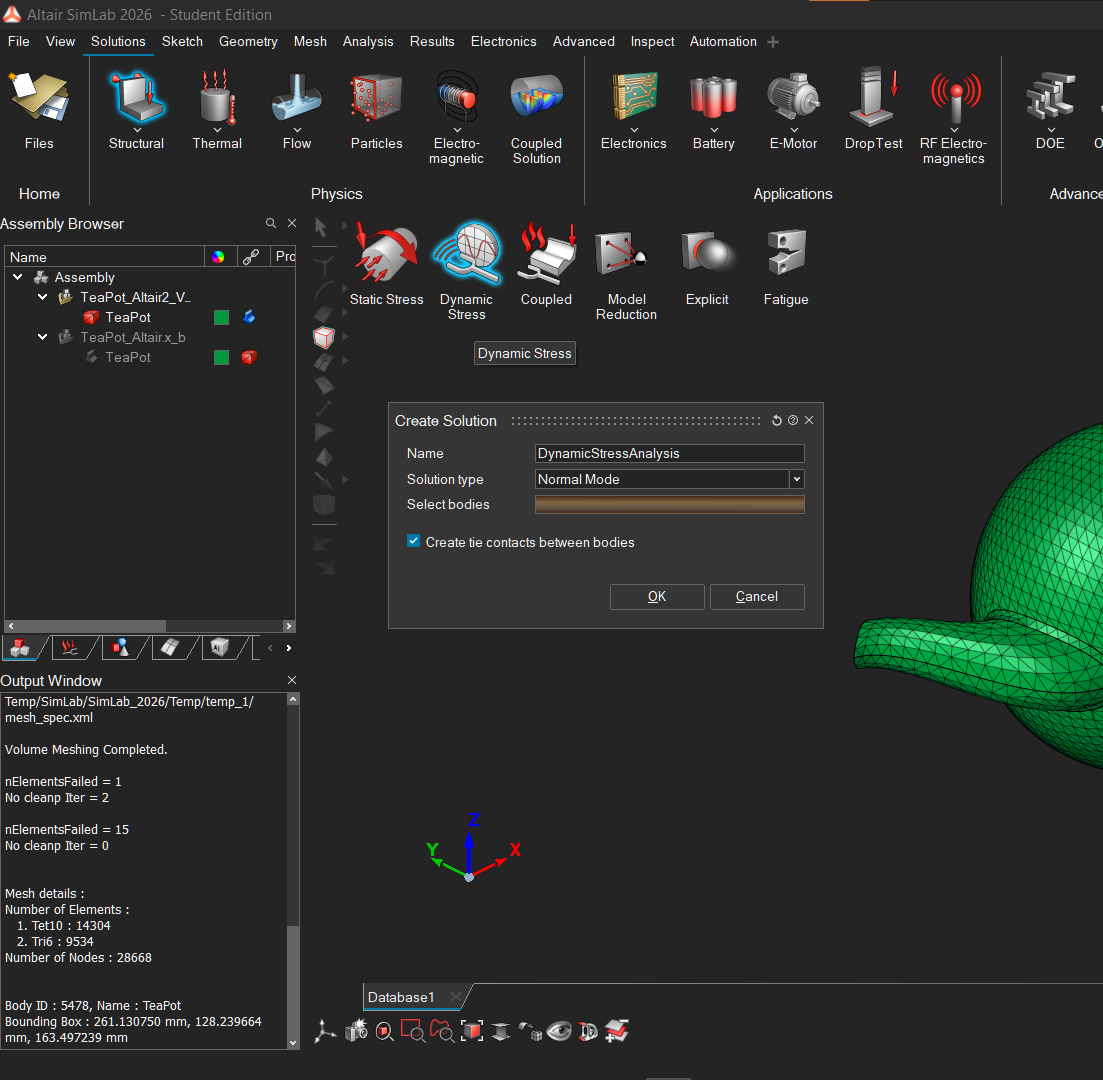Add a new ribbon tab with plus
1103x1080 pixels.
[x=772, y=42]
